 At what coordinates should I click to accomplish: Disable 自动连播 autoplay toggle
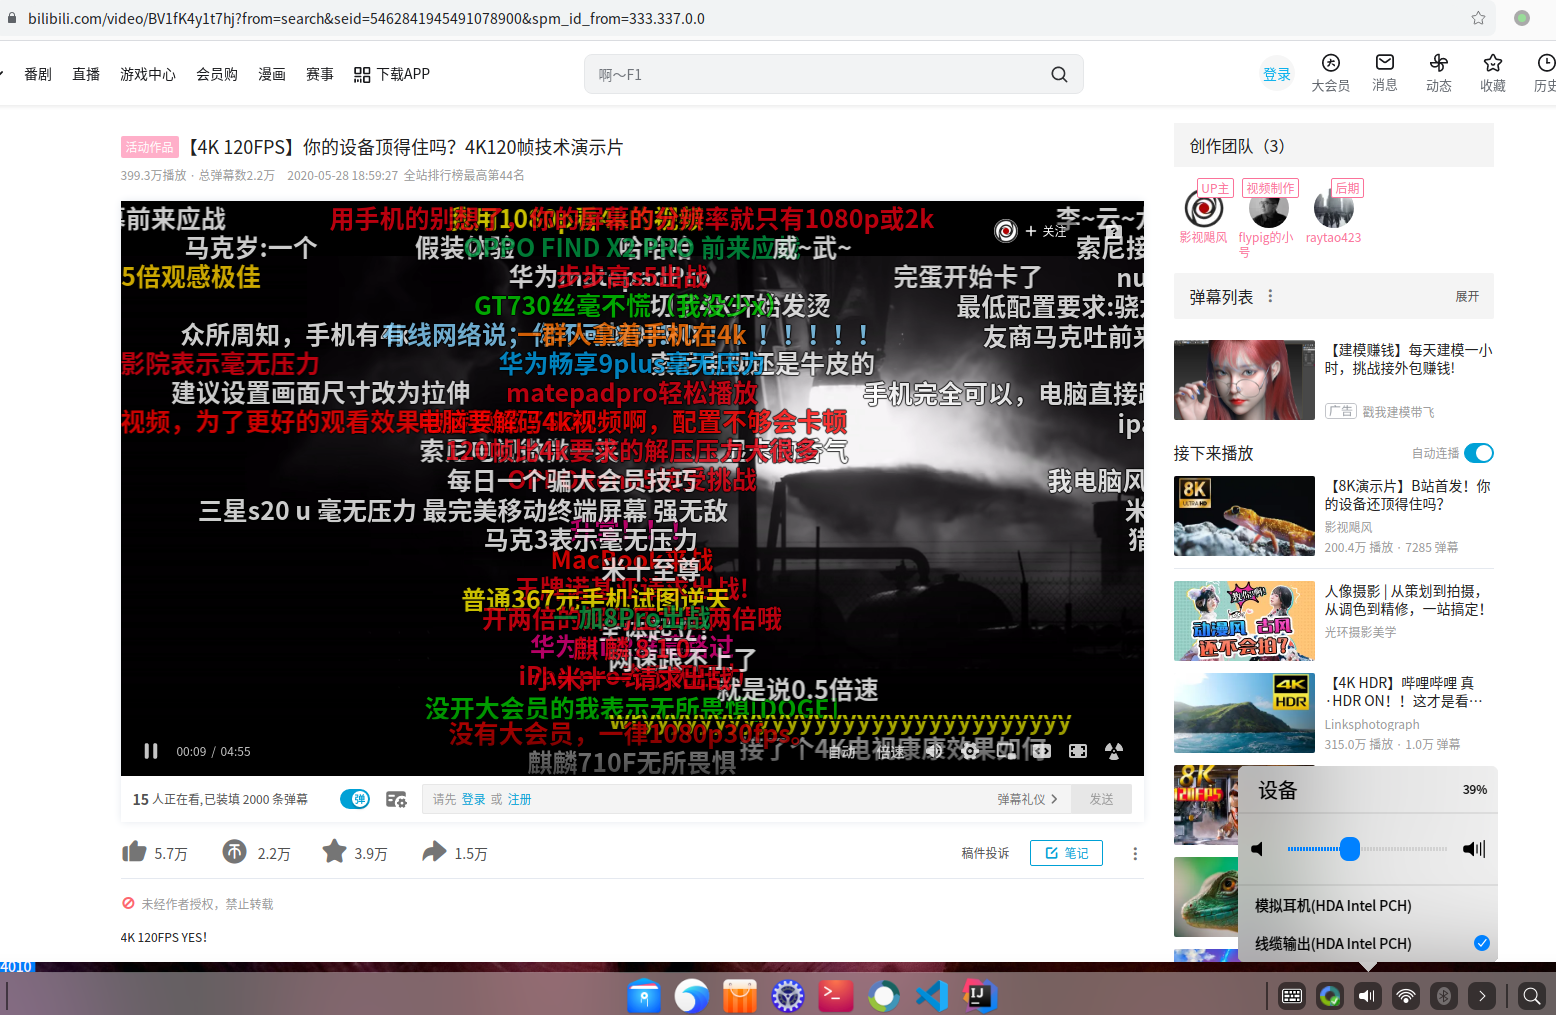[1481, 453]
